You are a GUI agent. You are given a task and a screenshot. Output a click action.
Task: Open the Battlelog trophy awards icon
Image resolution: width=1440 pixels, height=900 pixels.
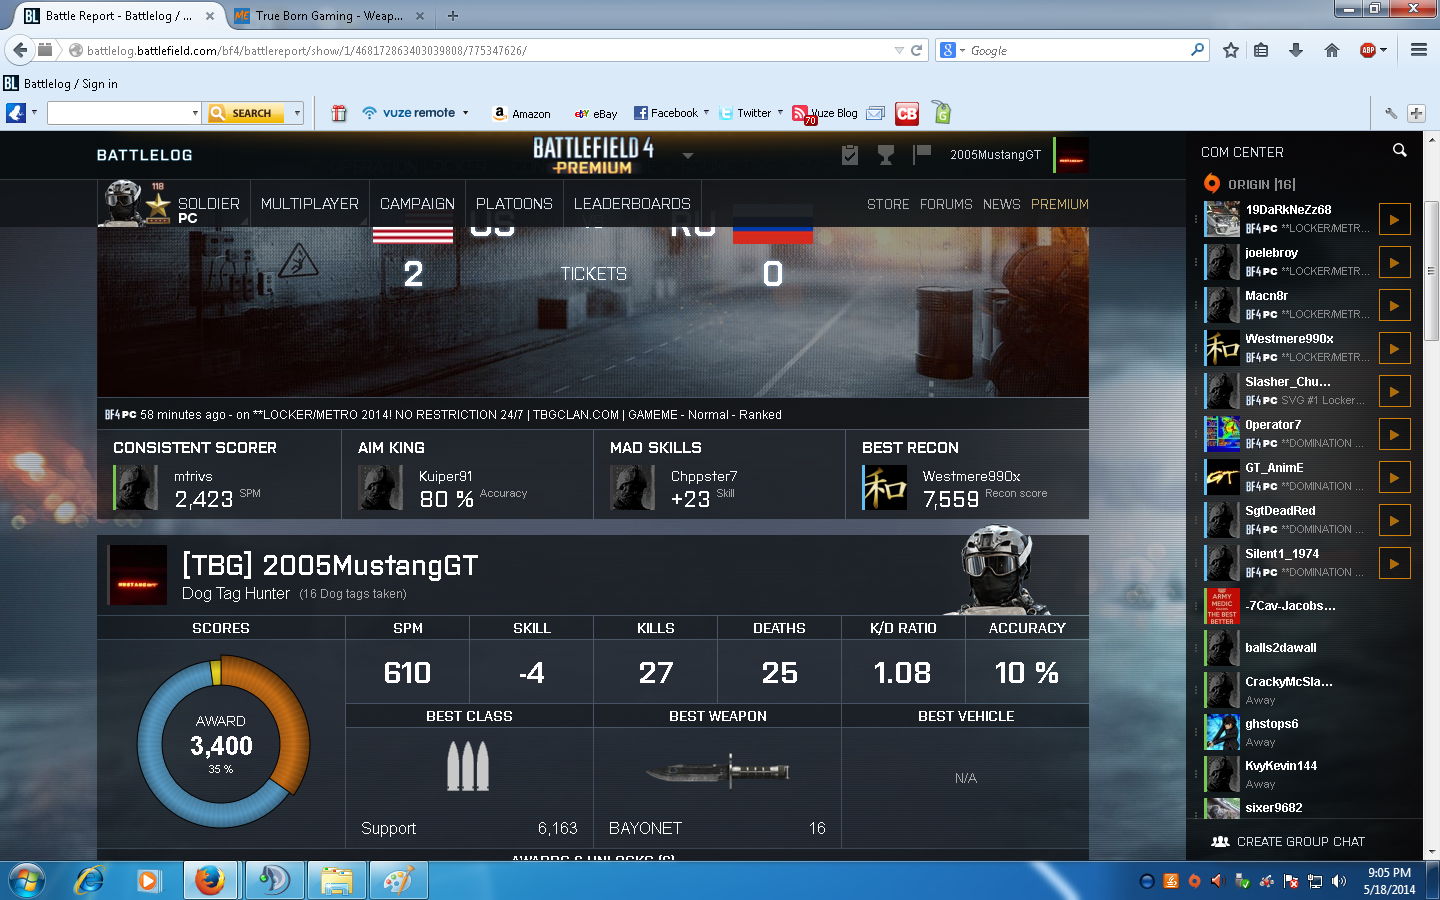click(886, 155)
